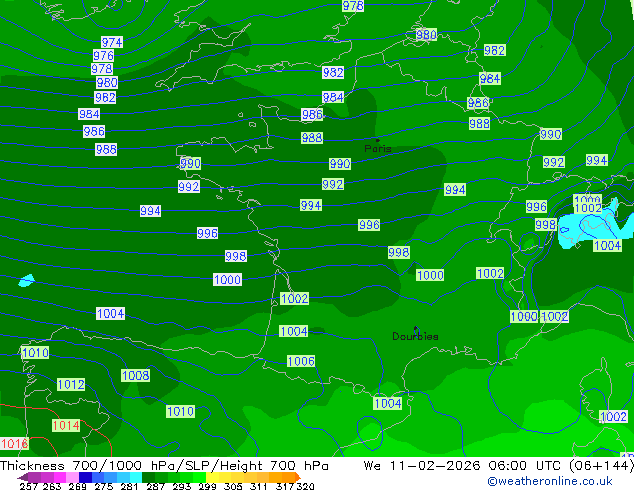The height and width of the screenshot is (490, 634).
Task: Click the 1012 isobar label
Action: pyautogui.click(x=71, y=384)
